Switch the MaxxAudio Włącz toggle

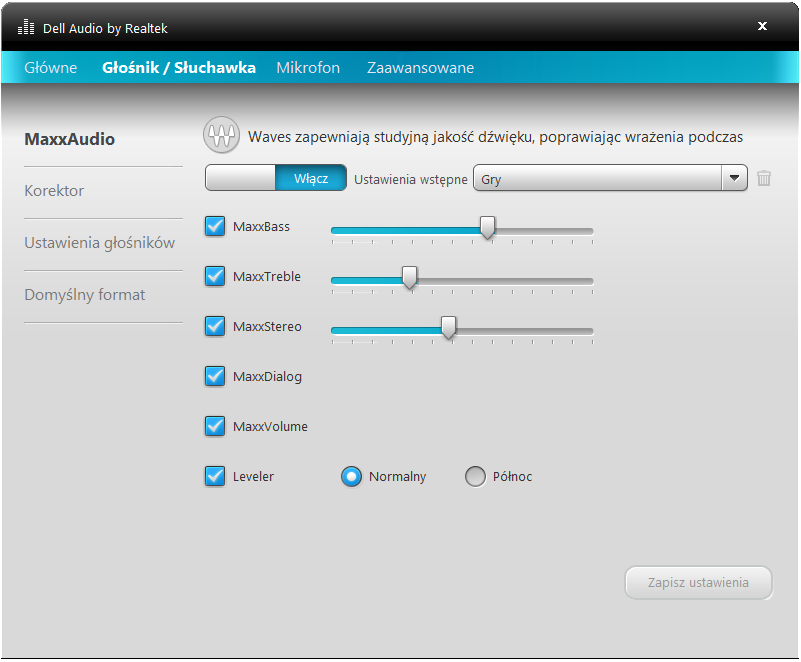click(x=276, y=178)
